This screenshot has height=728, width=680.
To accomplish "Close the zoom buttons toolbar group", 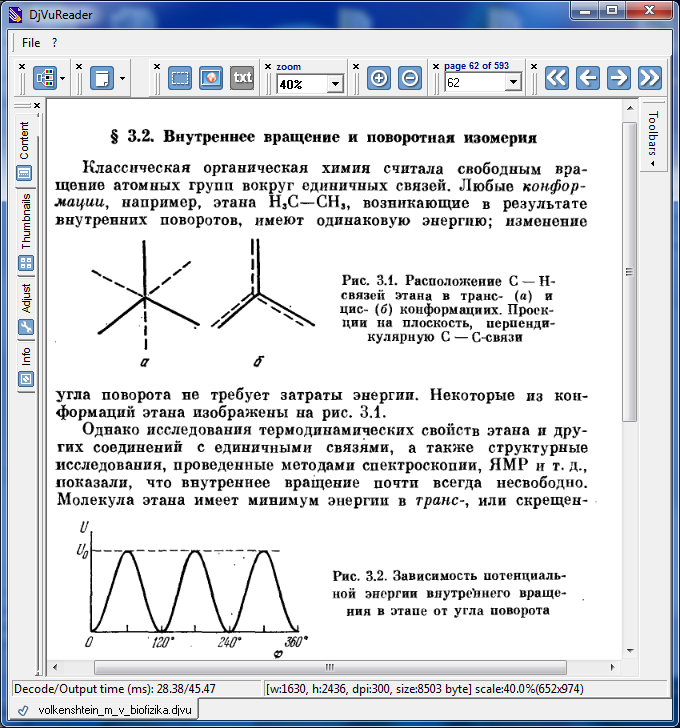I will (x=356, y=67).
